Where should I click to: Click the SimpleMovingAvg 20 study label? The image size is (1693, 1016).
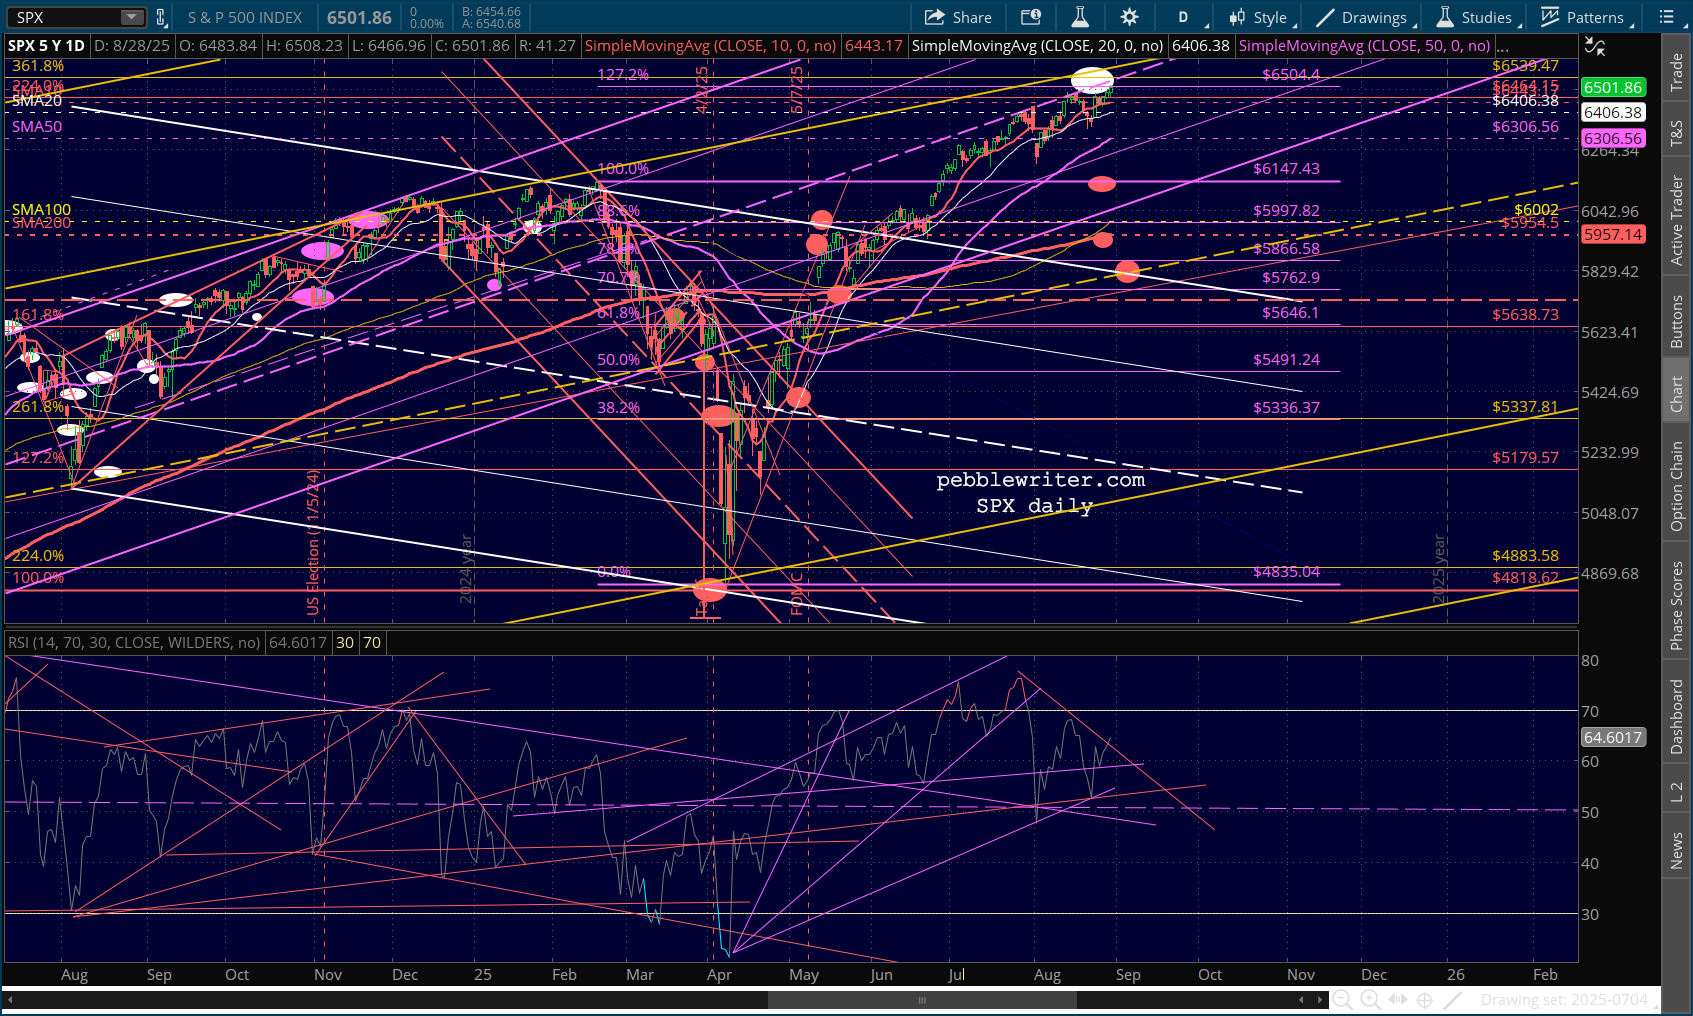click(1038, 46)
